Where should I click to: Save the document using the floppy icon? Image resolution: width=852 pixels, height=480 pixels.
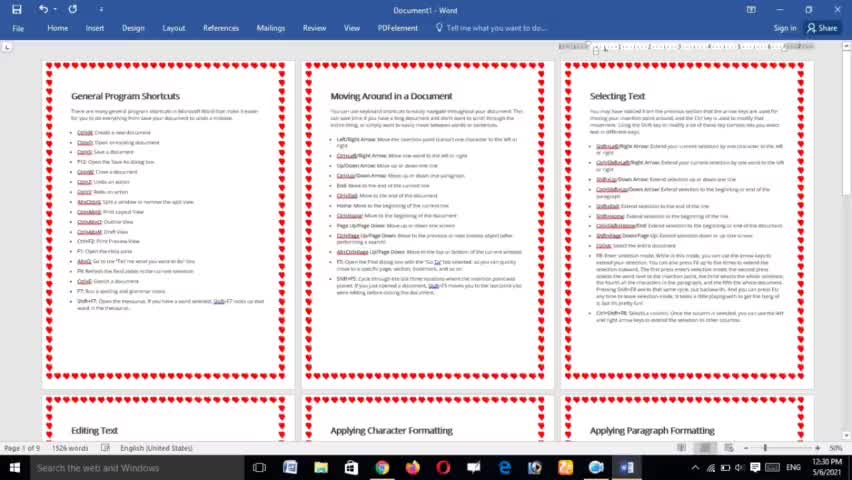pos(17,9)
